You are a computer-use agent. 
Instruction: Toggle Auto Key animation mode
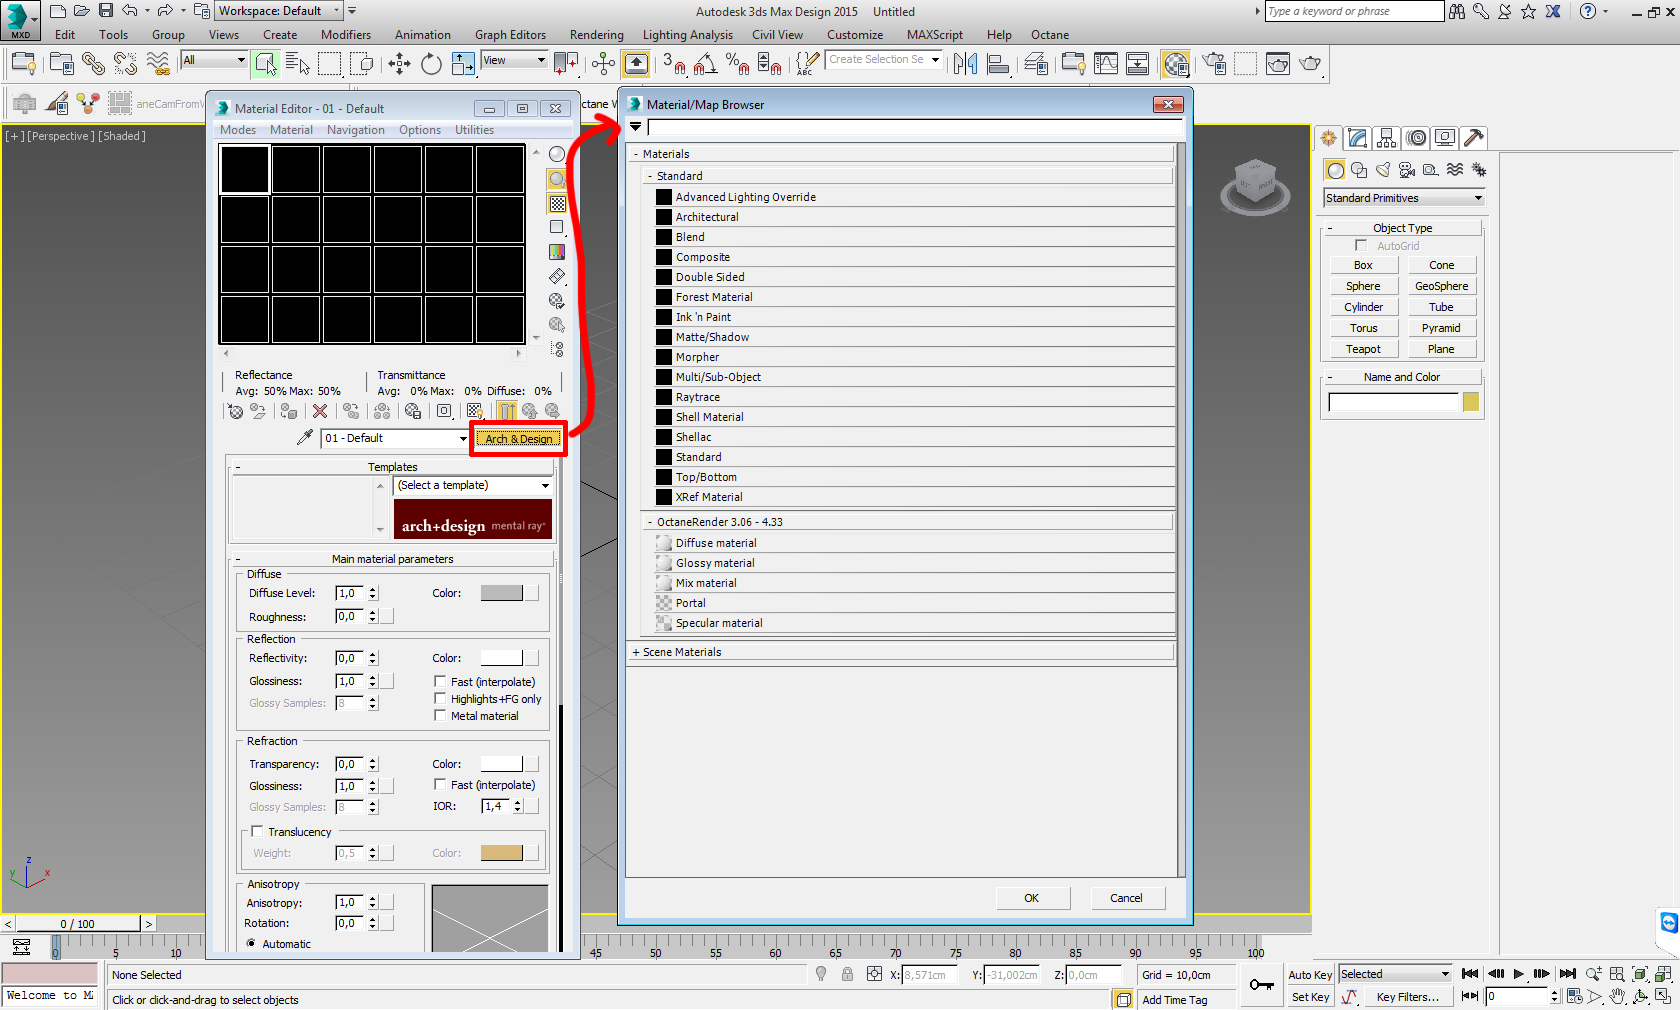point(1310,975)
